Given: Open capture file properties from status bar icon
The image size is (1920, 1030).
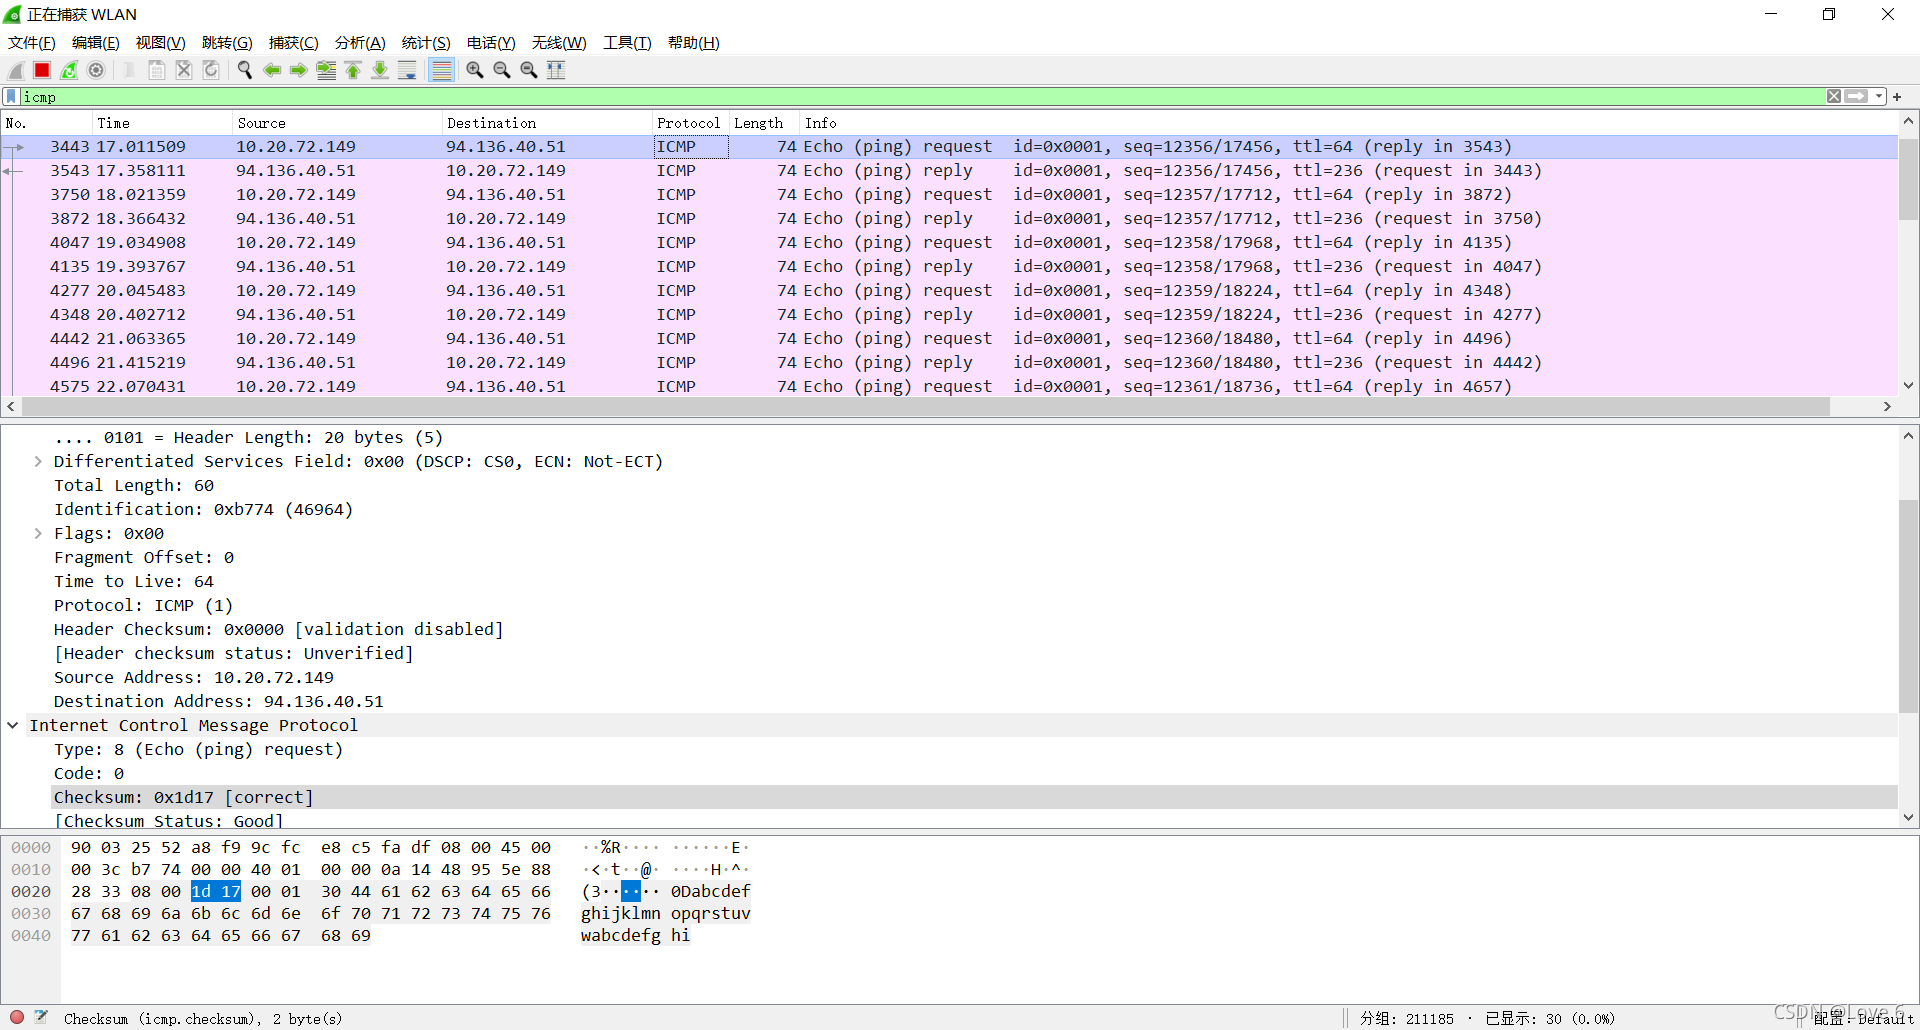Looking at the screenshot, I should [x=41, y=1017].
